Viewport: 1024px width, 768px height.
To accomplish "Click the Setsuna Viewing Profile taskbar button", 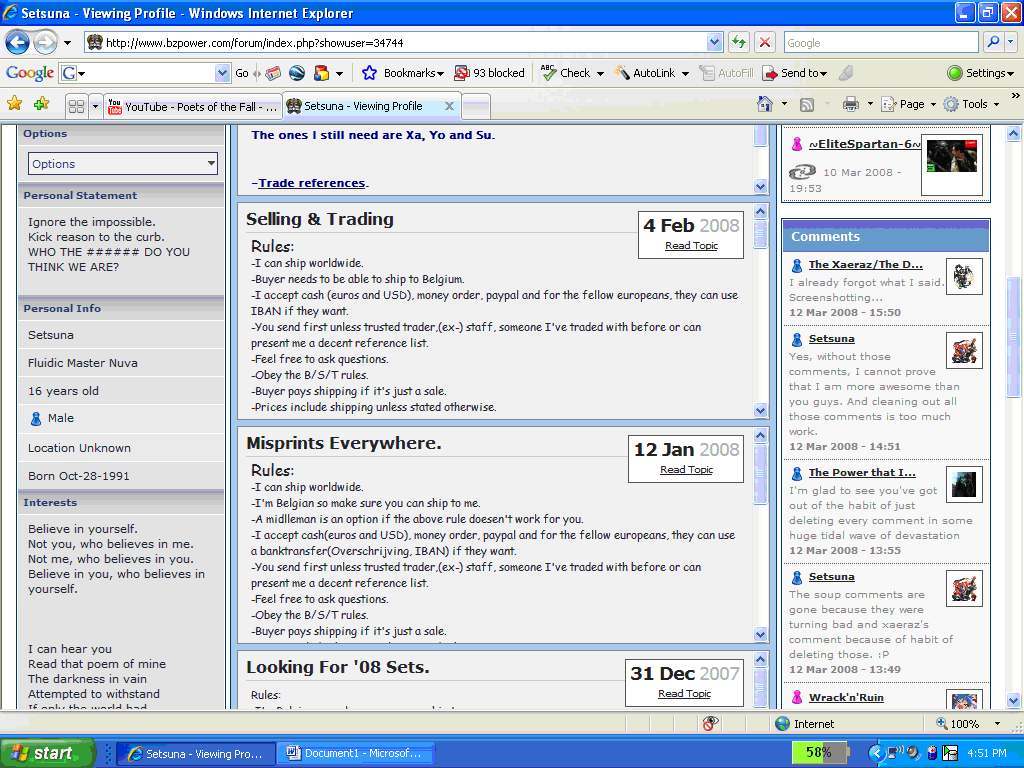I will 196,754.
